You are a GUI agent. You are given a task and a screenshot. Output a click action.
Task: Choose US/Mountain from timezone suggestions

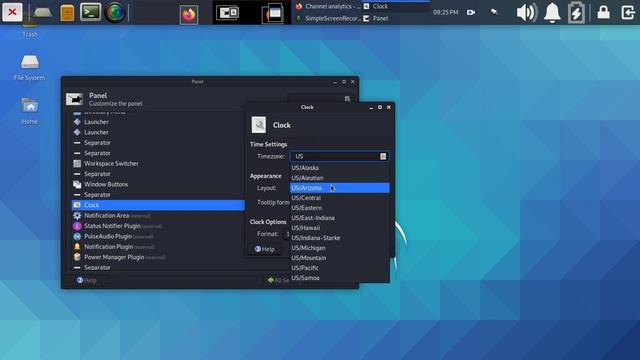pyautogui.click(x=340, y=258)
